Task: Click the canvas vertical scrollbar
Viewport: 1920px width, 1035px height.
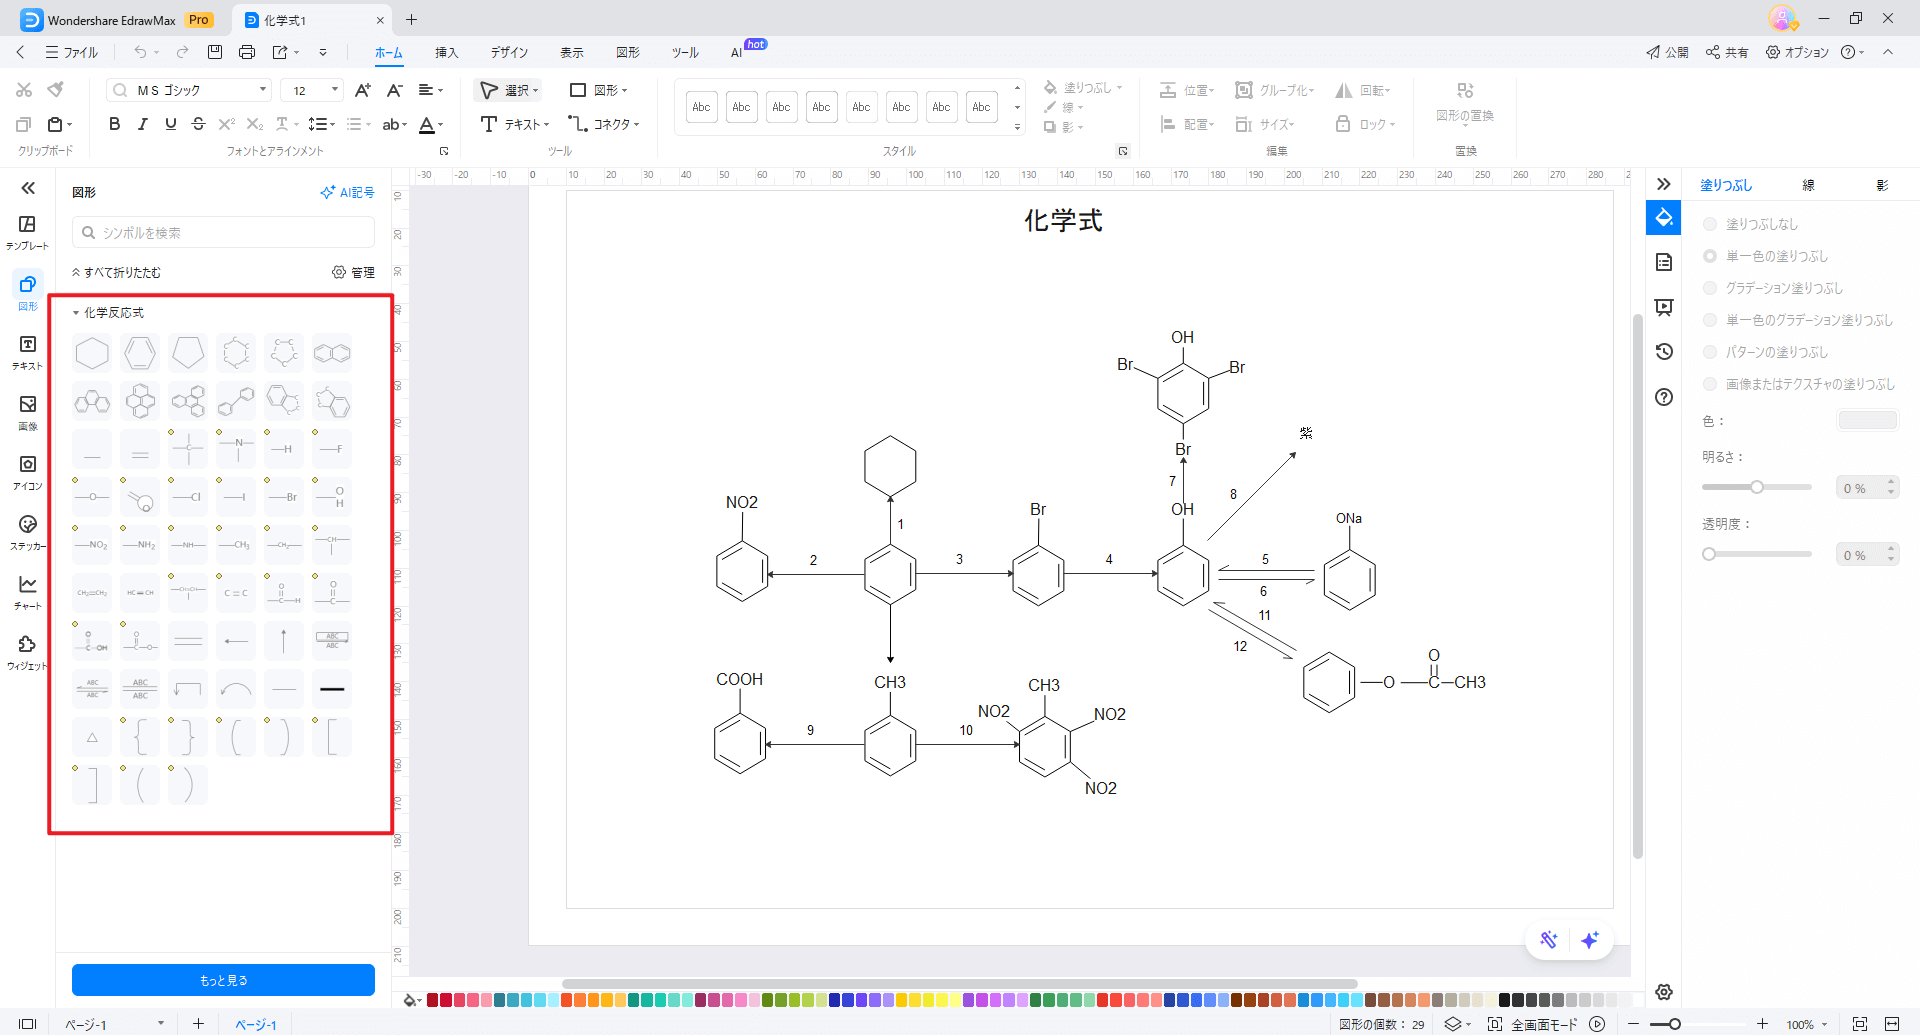Action: (1637, 585)
